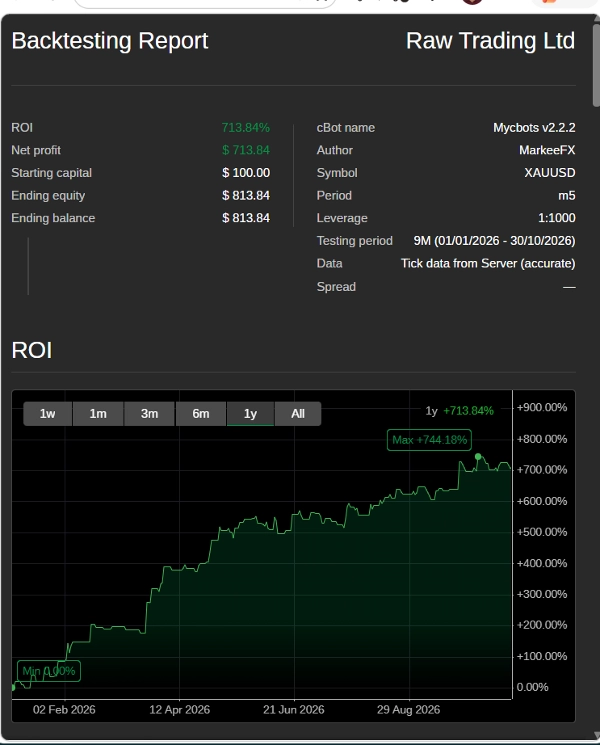Viewport: 600px width, 745px height.
Task: Click the Net profit value $ 713.84
Action: [246, 150]
